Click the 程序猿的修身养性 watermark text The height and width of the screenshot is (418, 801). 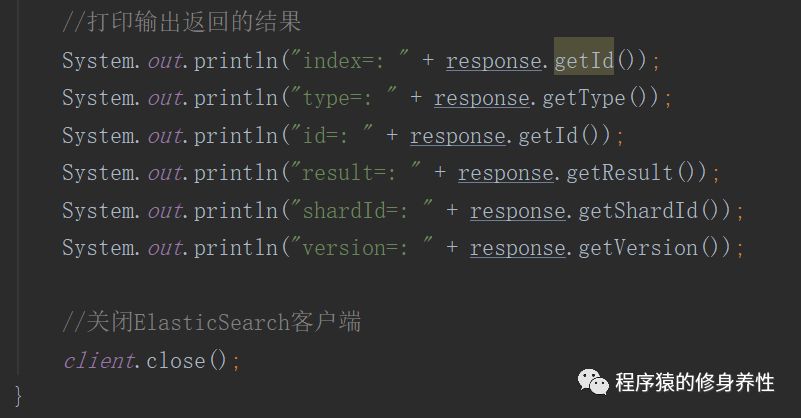[x=695, y=382]
